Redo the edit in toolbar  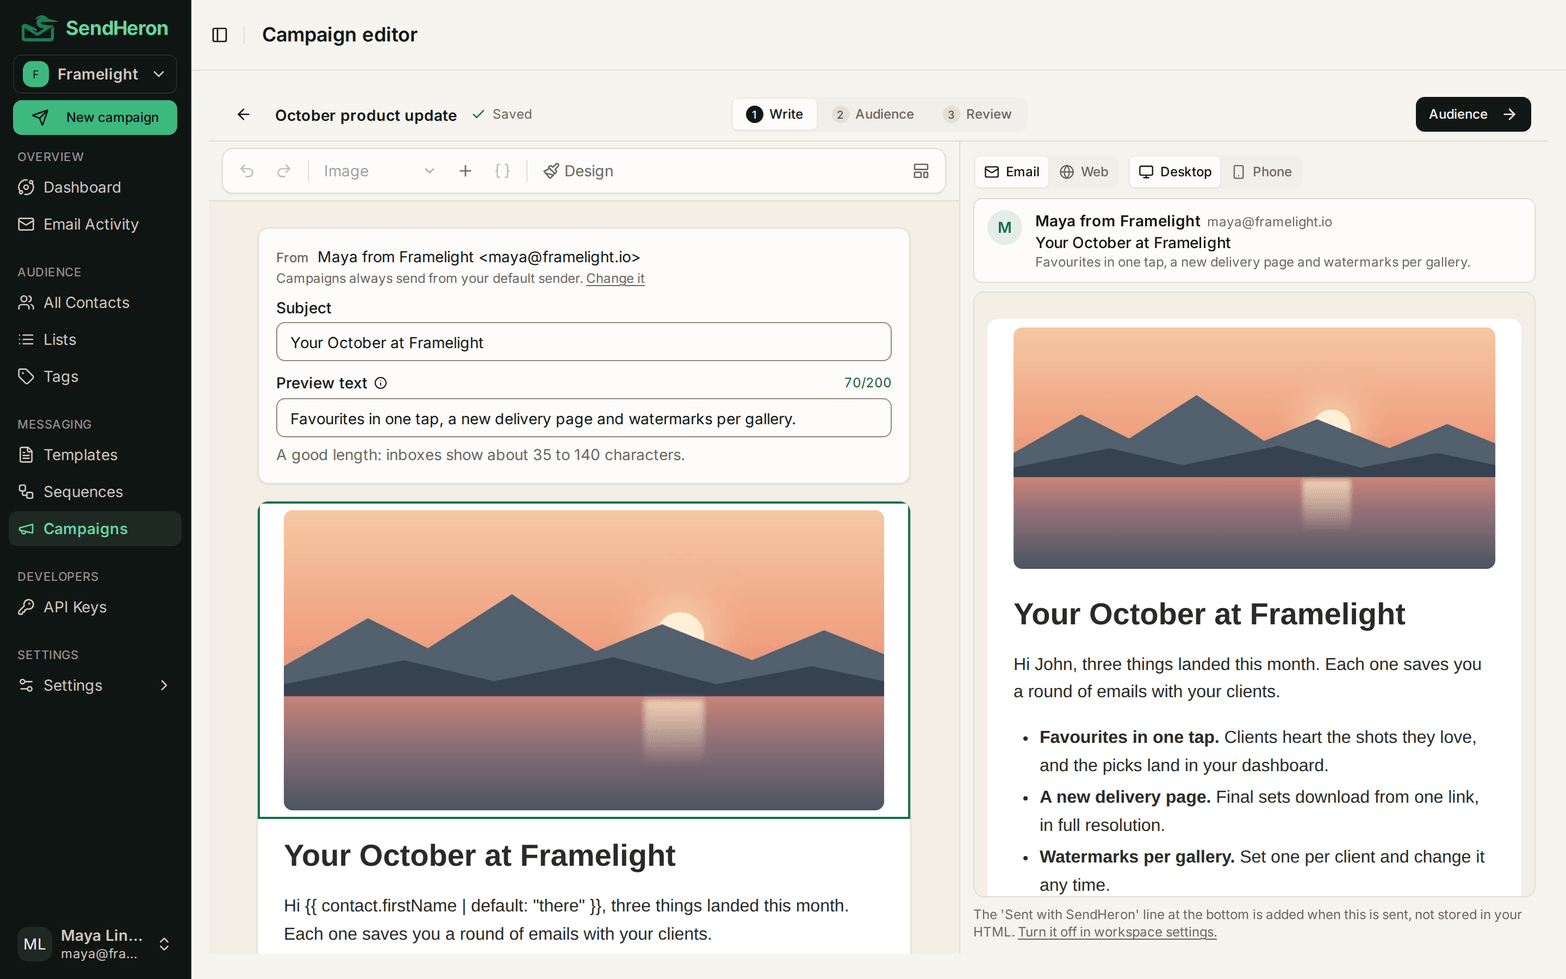point(284,171)
